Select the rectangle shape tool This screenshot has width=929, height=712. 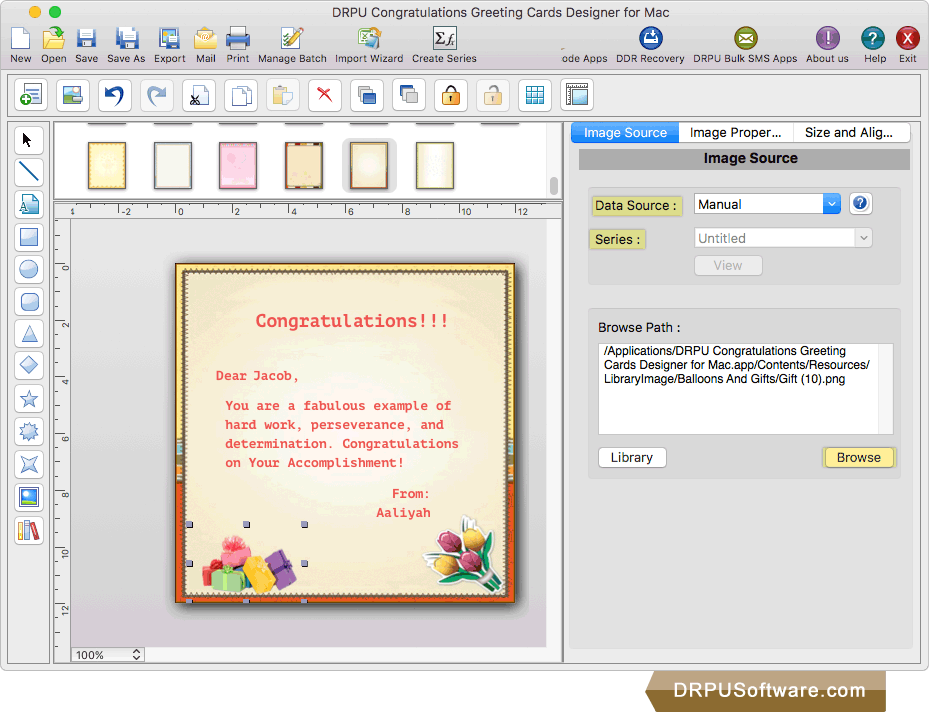pyautogui.click(x=28, y=237)
